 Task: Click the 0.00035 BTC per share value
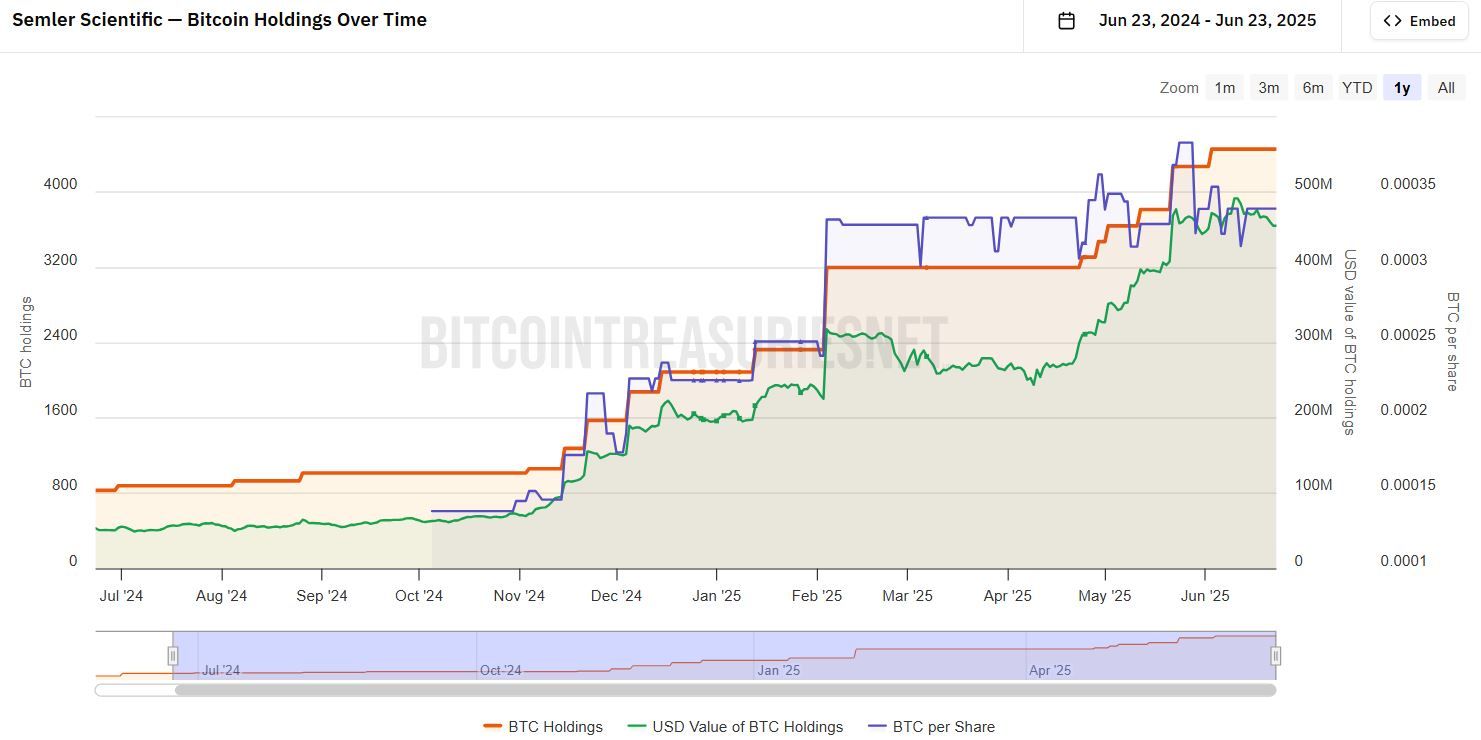click(1408, 184)
